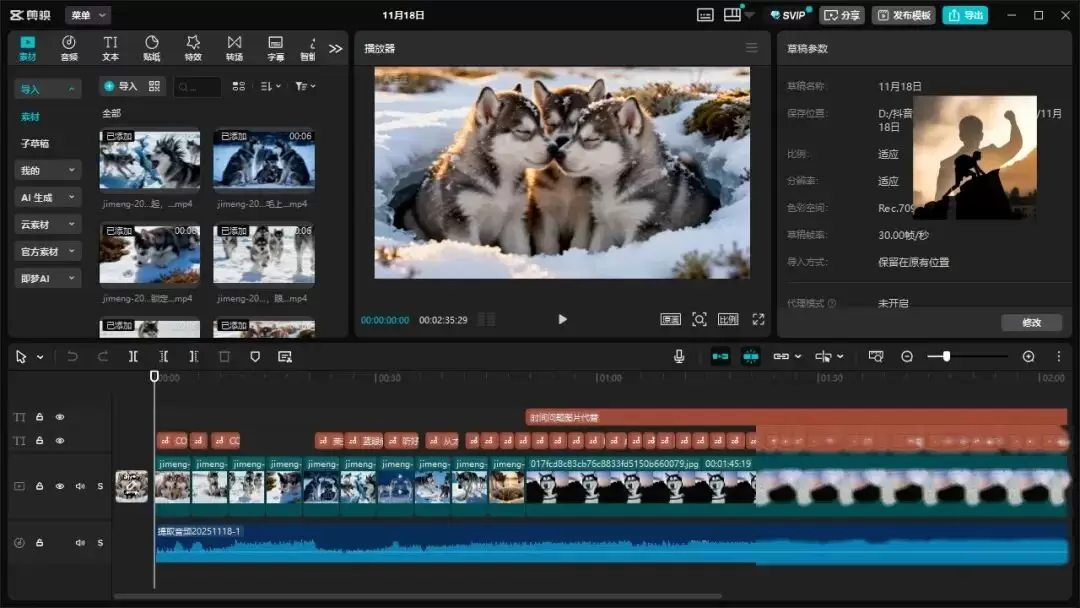The width and height of the screenshot is (1080, 608).
Task: Open the keyboard shortcuts icon
Action: (705, 15)
